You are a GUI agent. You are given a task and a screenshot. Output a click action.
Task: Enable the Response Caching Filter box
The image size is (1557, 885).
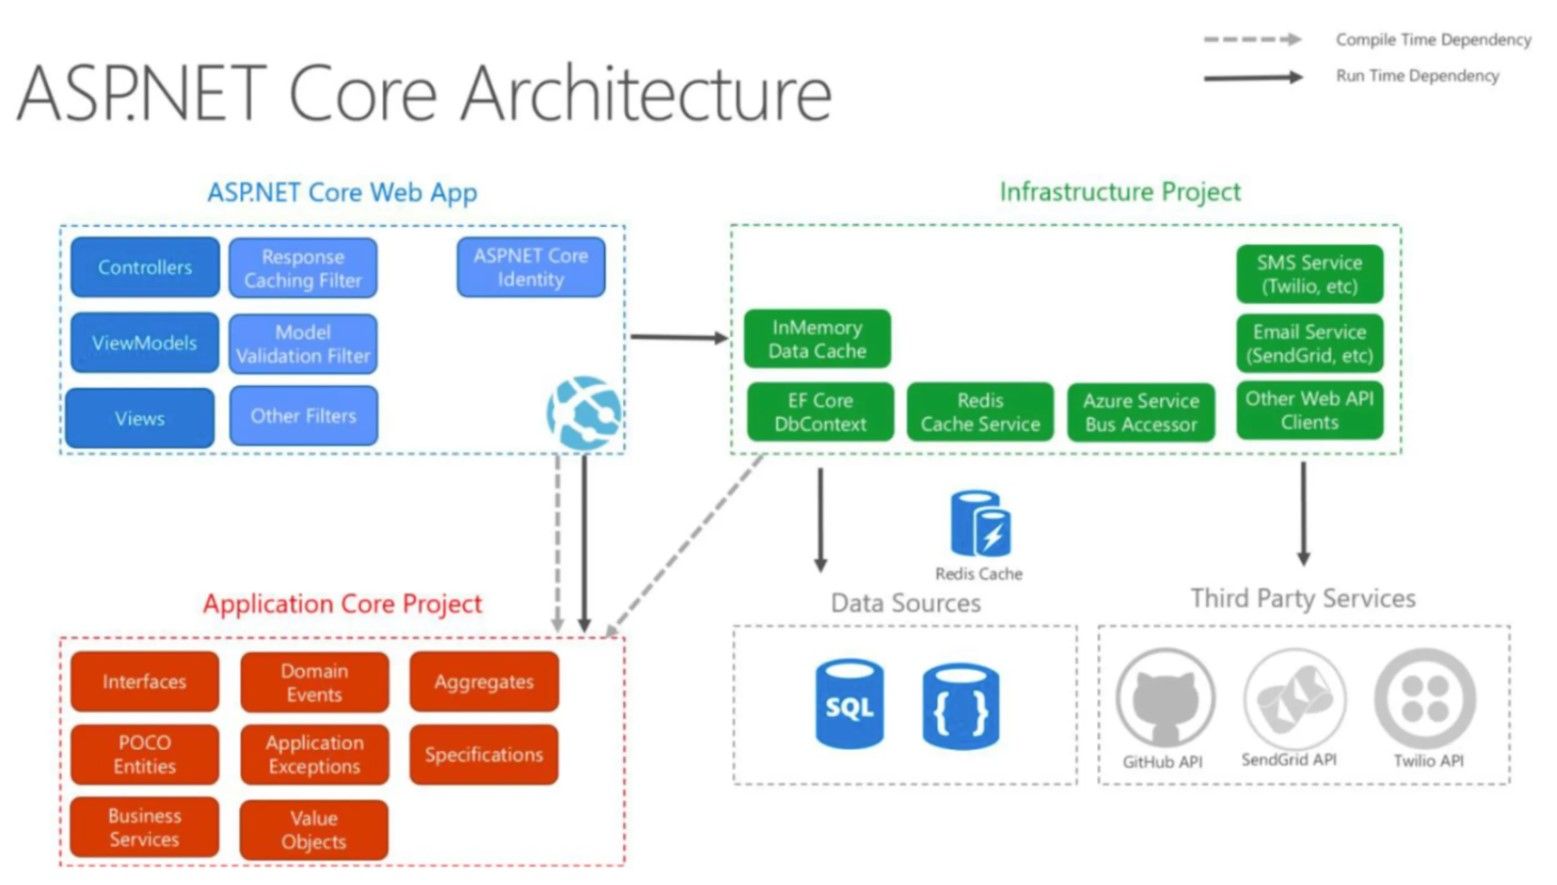point(303,268)
